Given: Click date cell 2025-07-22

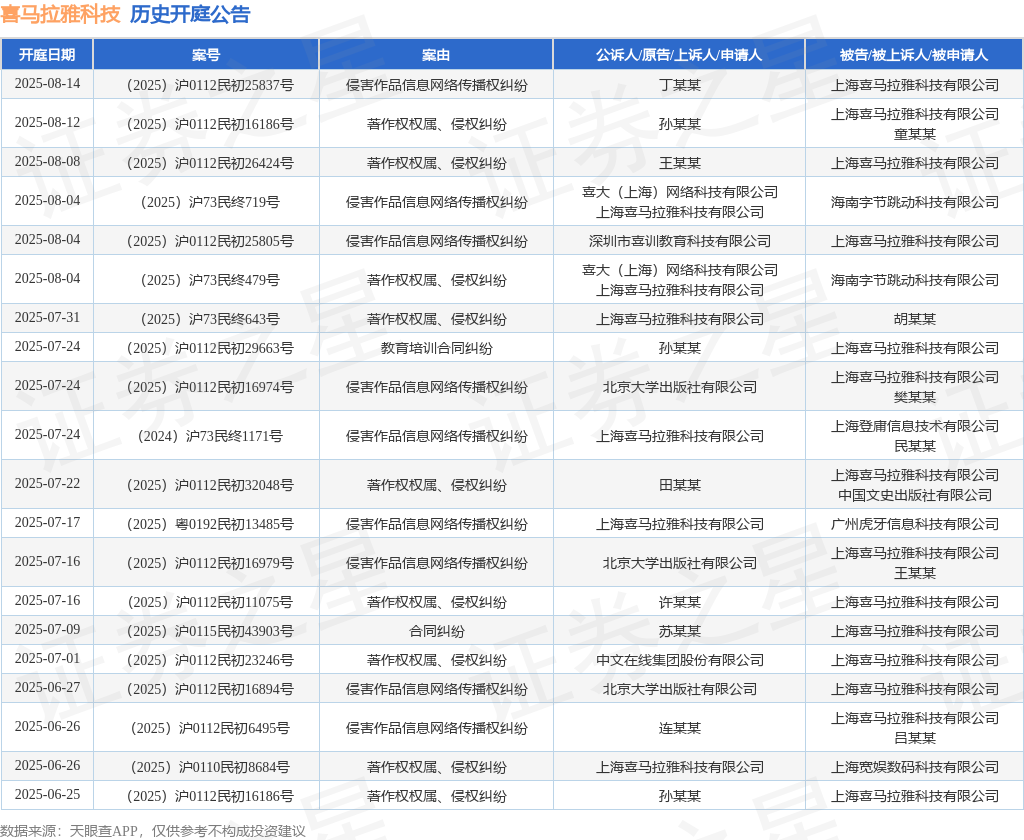Looking at the screenshot, I should point(47,483).
